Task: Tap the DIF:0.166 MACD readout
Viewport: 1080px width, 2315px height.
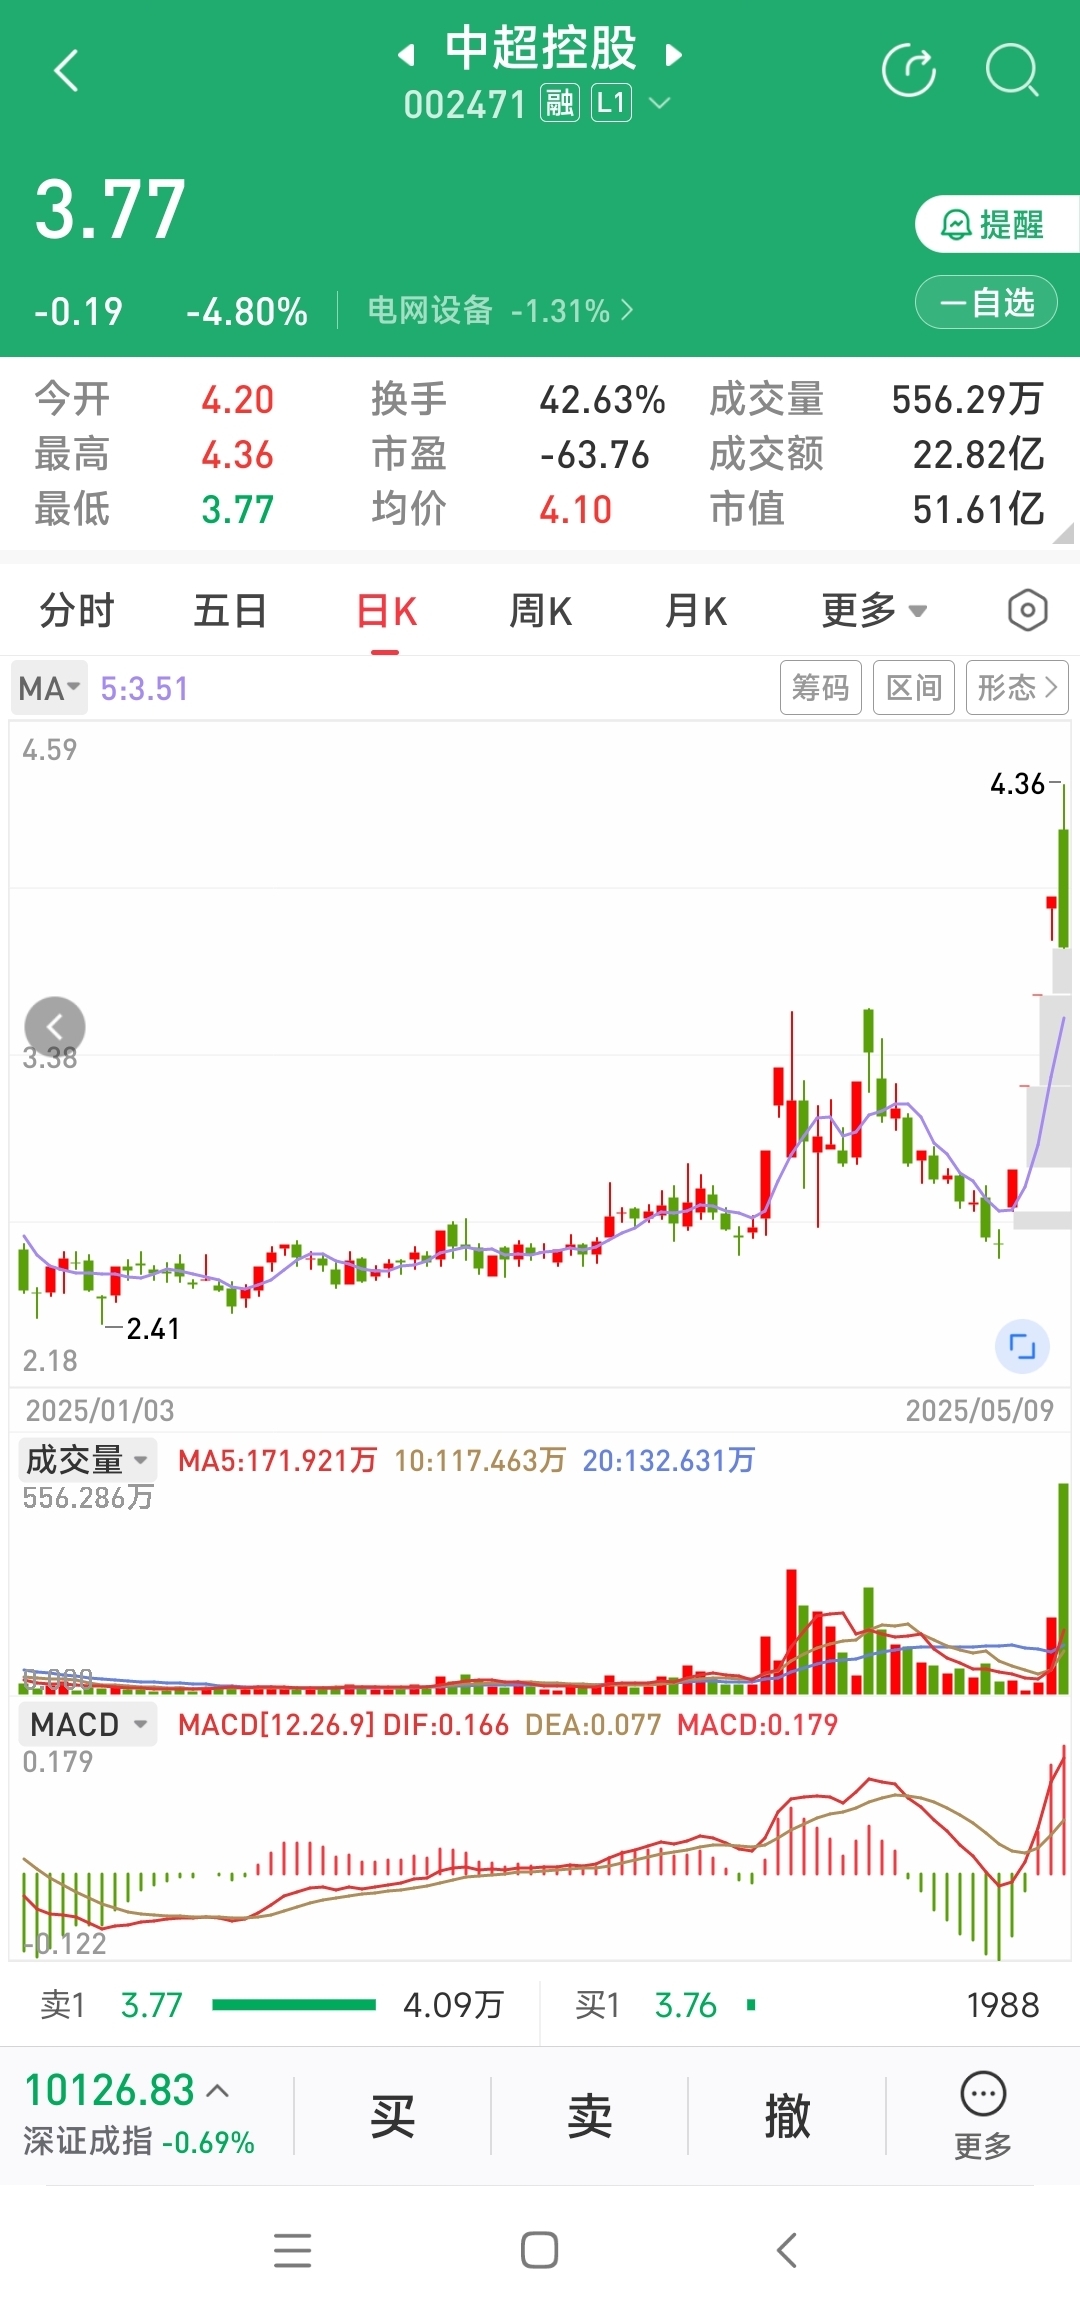Action: 446,1724
